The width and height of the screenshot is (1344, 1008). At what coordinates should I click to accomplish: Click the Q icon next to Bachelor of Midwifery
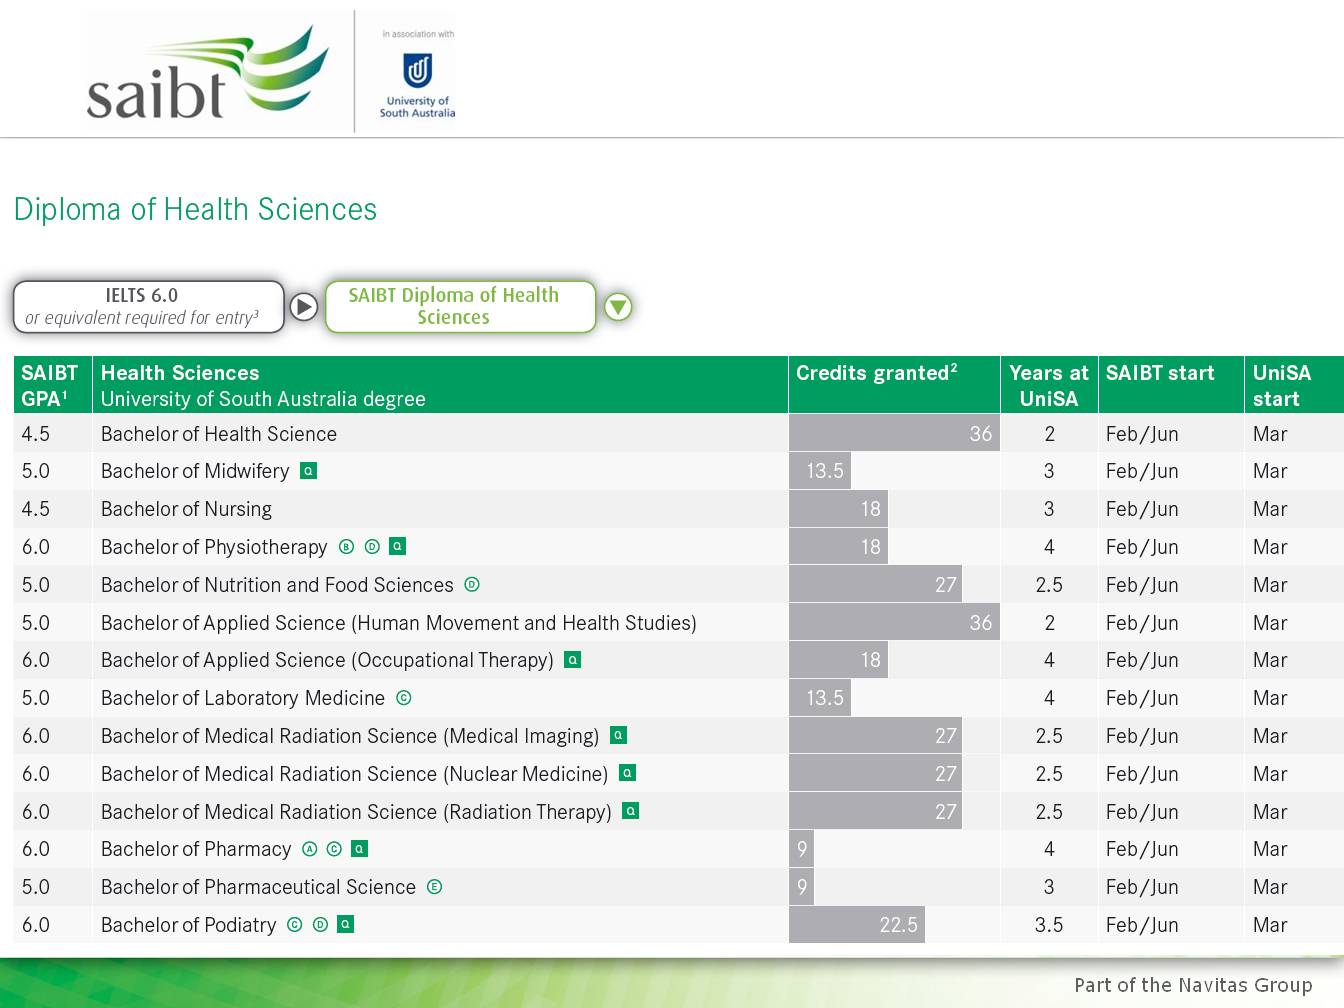309,470
